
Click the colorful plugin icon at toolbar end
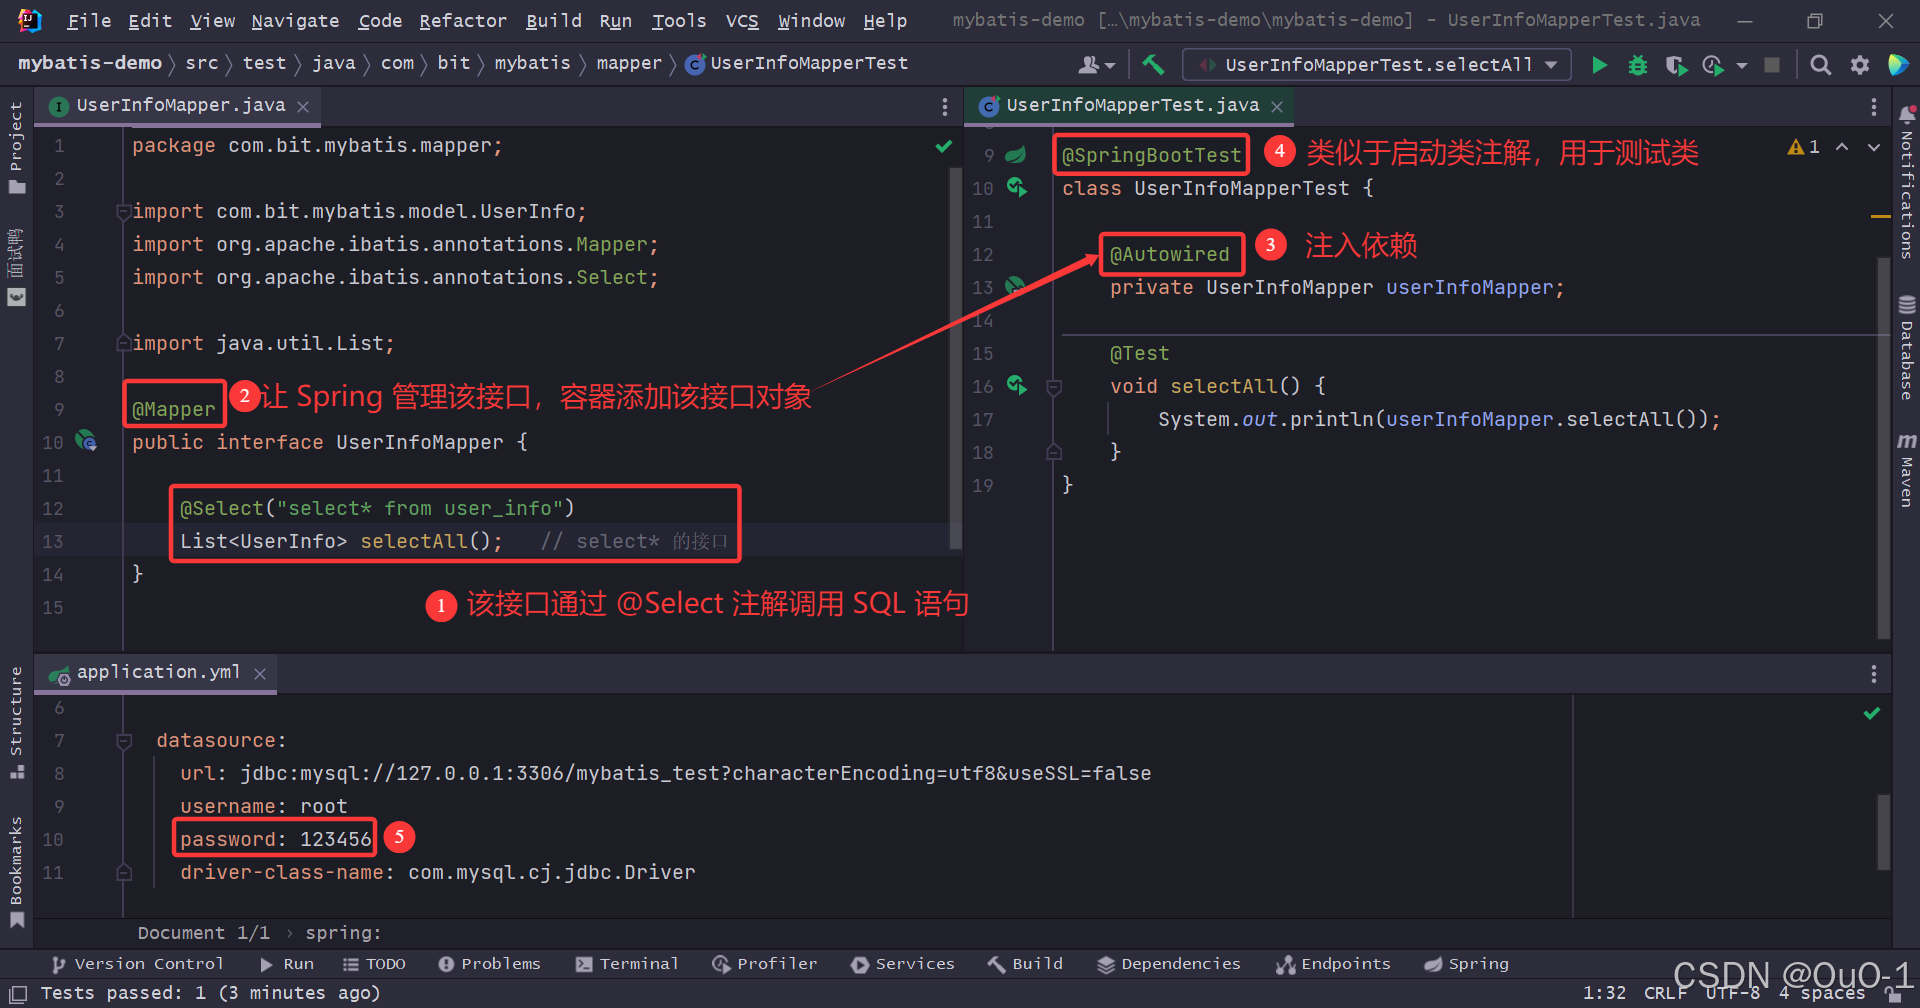pyautogui.click(x=1898, y=65)
